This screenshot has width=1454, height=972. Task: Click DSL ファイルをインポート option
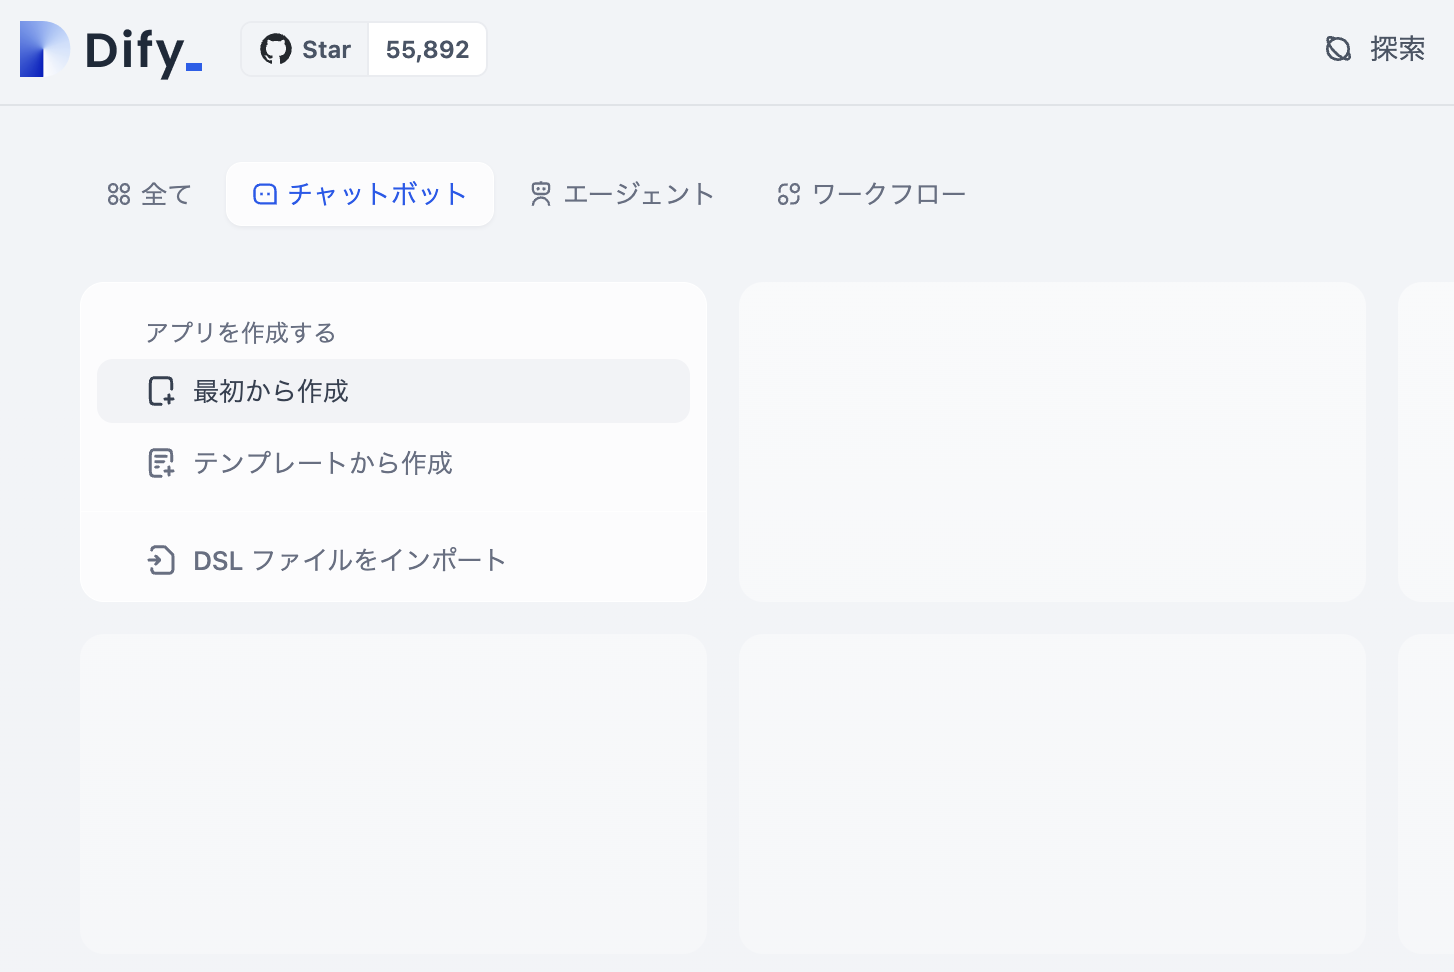349,560
